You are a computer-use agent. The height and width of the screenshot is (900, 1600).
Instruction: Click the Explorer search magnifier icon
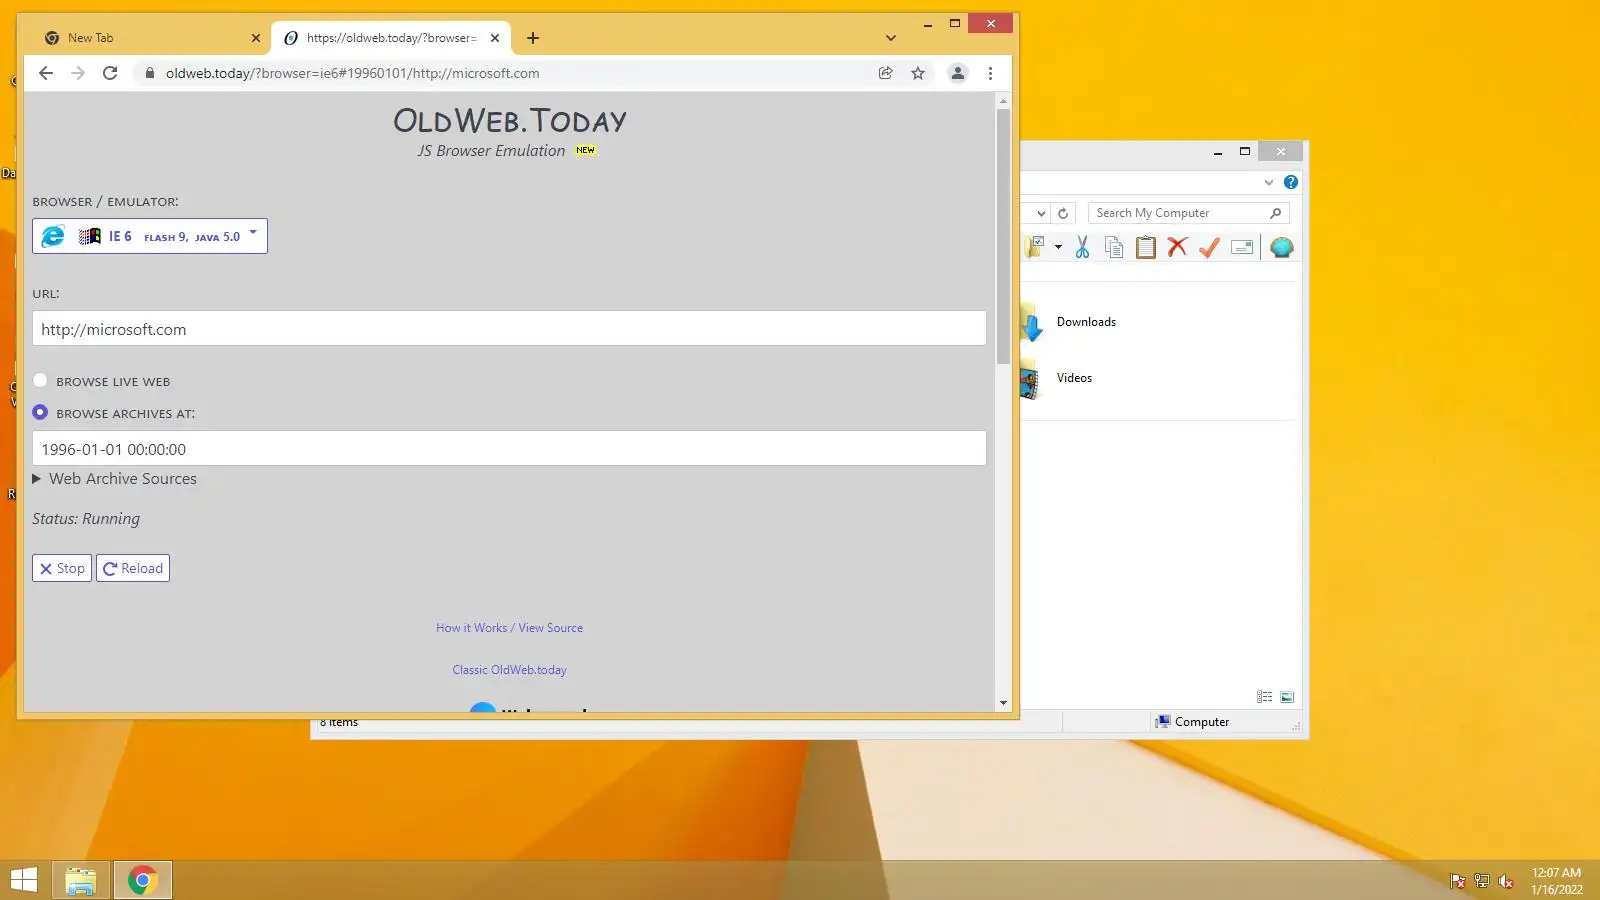(1275, 213)
